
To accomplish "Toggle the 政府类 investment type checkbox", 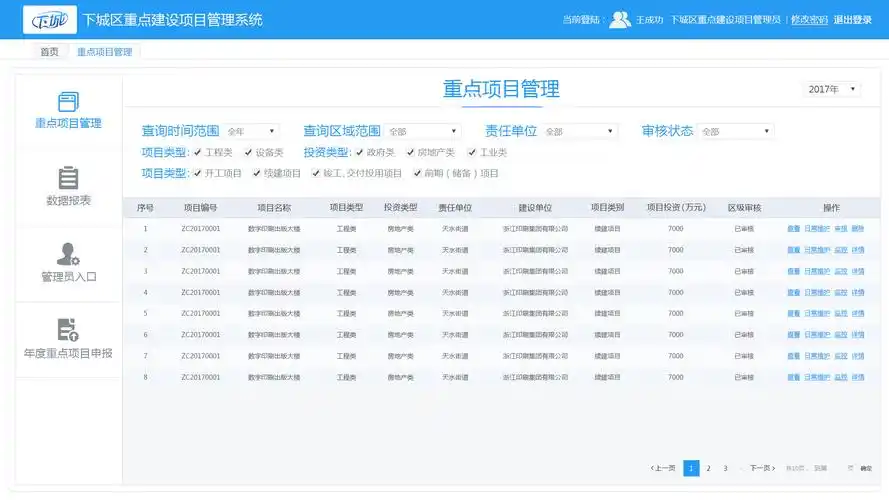I will point(359,152).
